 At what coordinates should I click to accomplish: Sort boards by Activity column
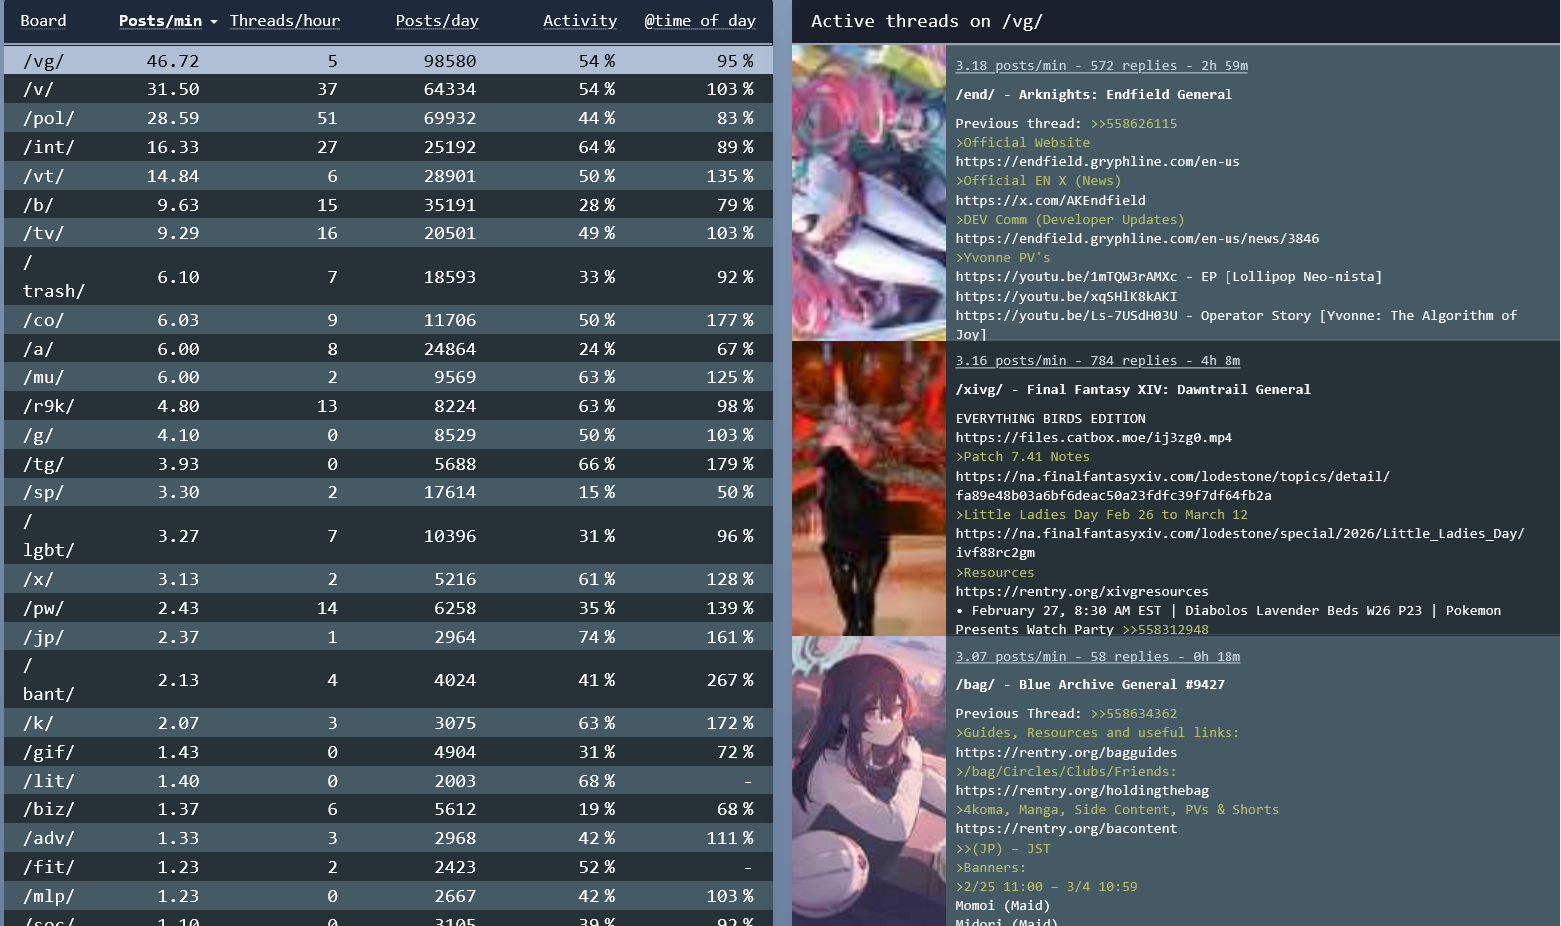(580, 21)
